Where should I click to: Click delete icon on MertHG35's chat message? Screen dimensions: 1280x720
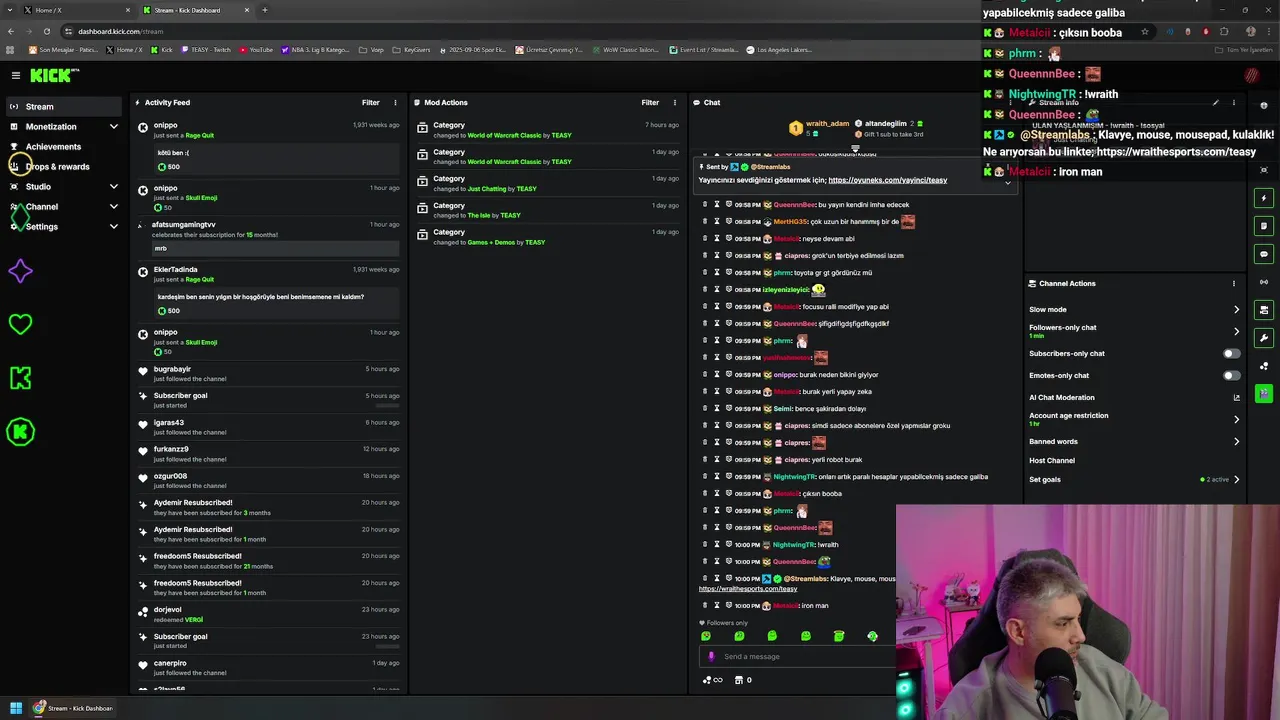pos(705,221)
